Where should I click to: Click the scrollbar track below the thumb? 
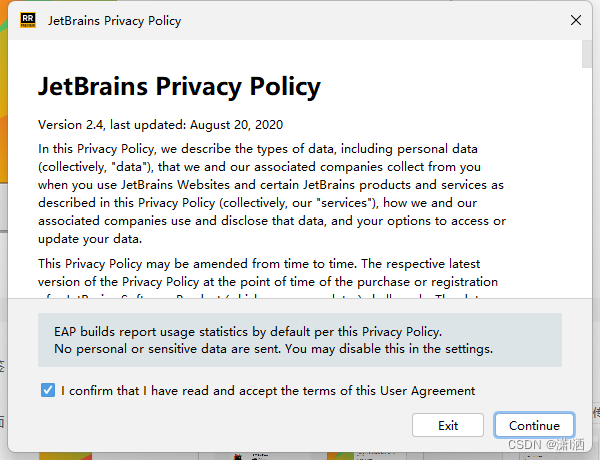[x=587, y=184]
